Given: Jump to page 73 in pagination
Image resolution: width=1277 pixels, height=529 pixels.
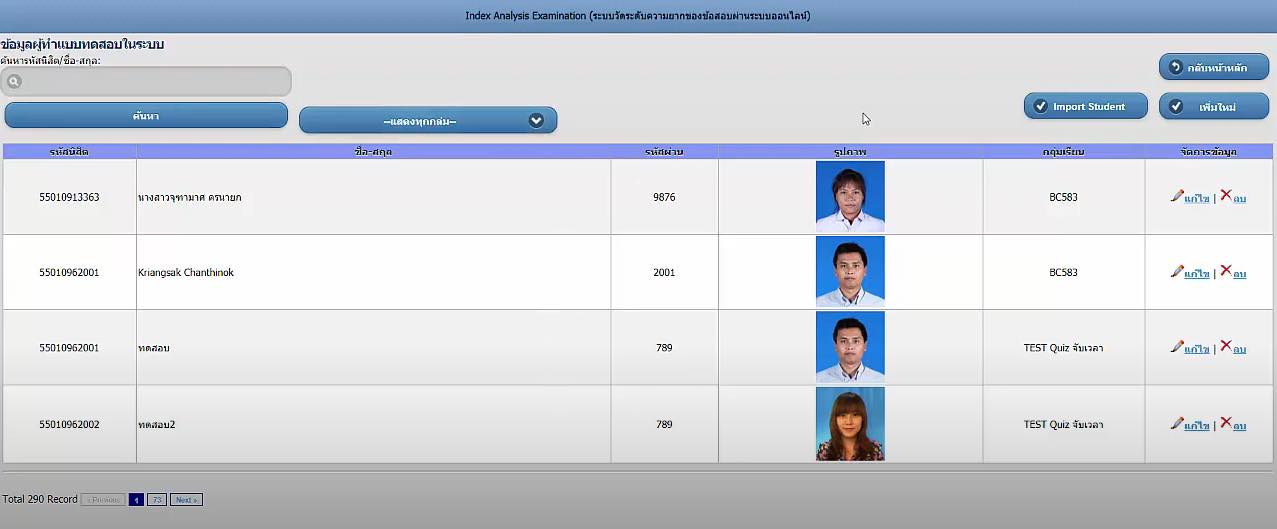Looking at the screenshot, I should pos(157,500).
